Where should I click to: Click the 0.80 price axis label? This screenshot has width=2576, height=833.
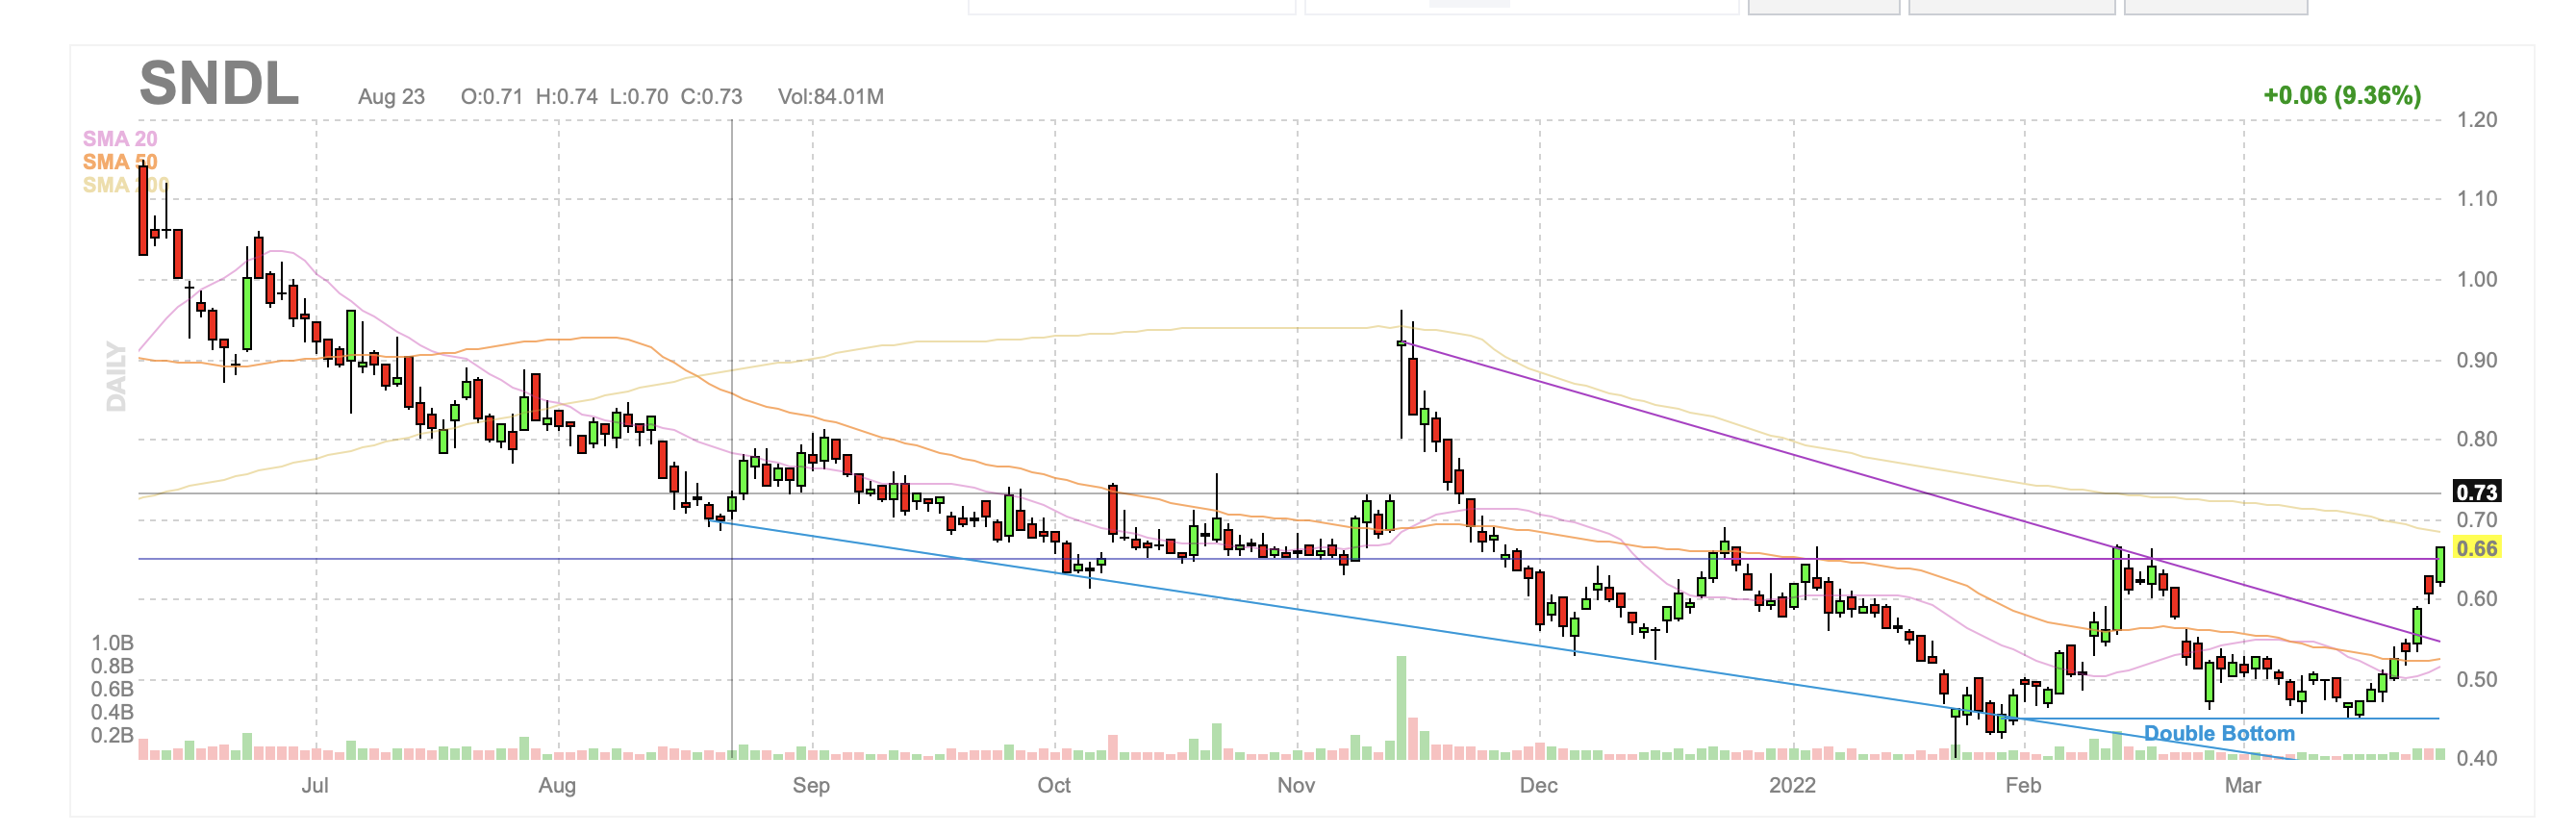tap(2476, 439)
